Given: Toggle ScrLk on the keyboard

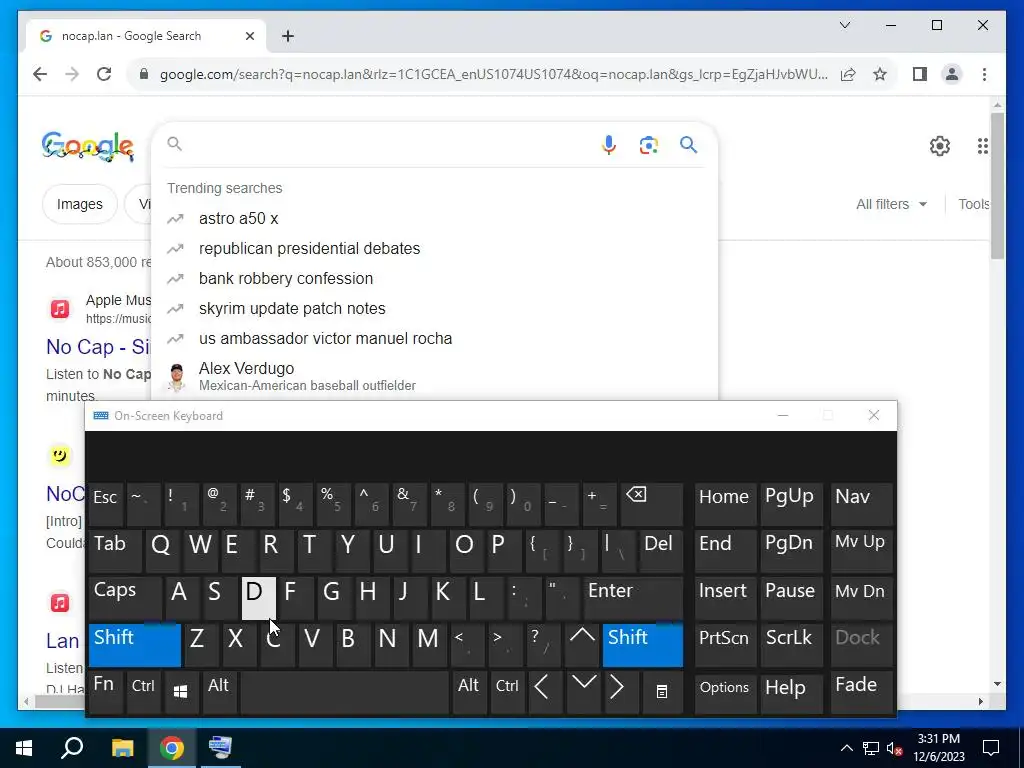Looking at the screenshot, I should [790, 645].
